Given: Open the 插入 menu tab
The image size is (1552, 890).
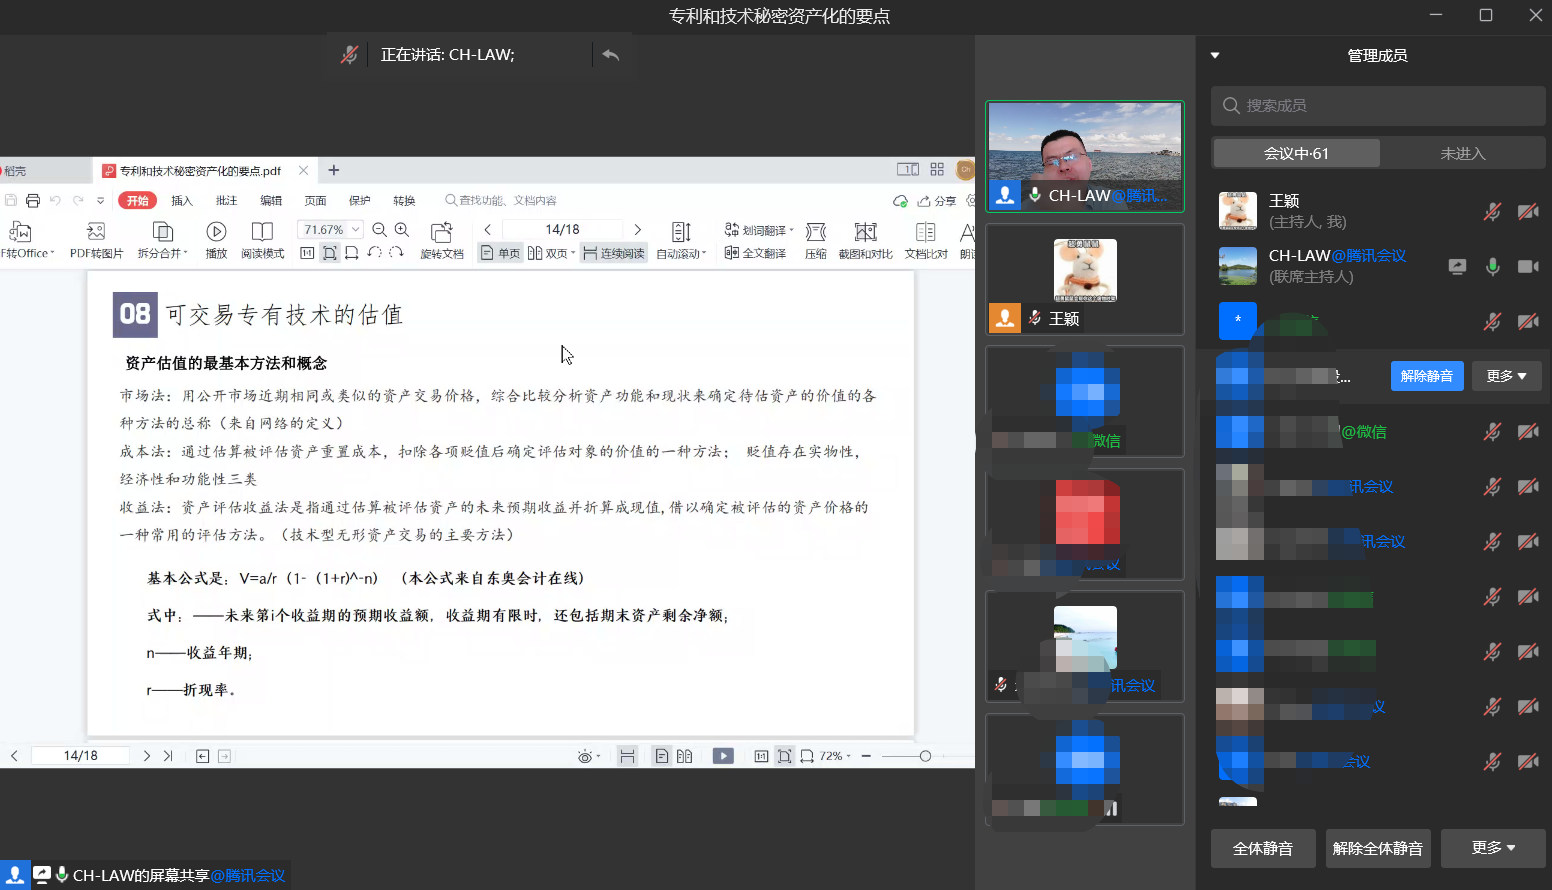Looking at the screenshot, I should click(x=182, y=200).
